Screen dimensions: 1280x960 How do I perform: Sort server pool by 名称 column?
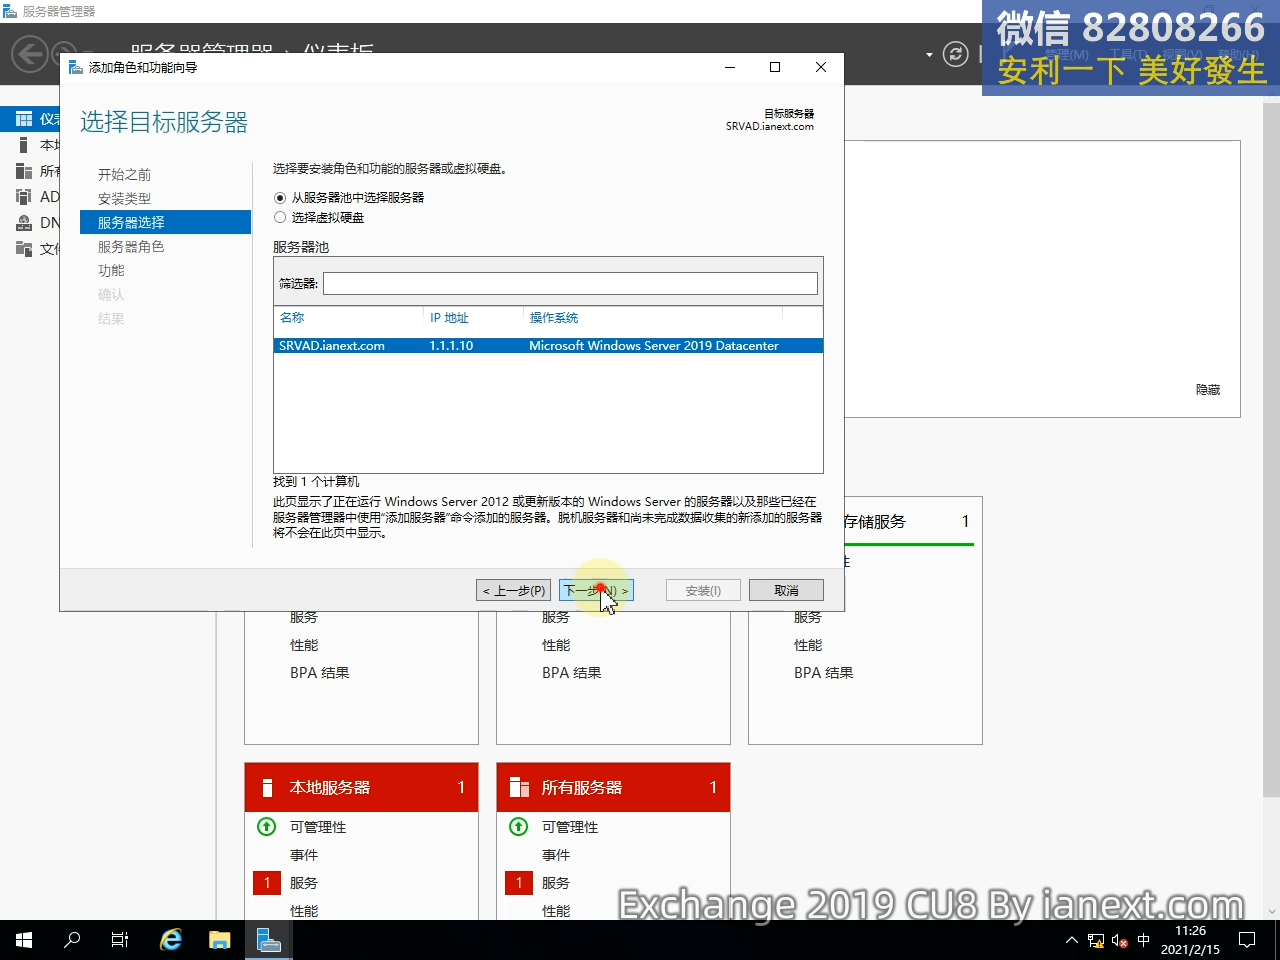[x=292, y=318]
